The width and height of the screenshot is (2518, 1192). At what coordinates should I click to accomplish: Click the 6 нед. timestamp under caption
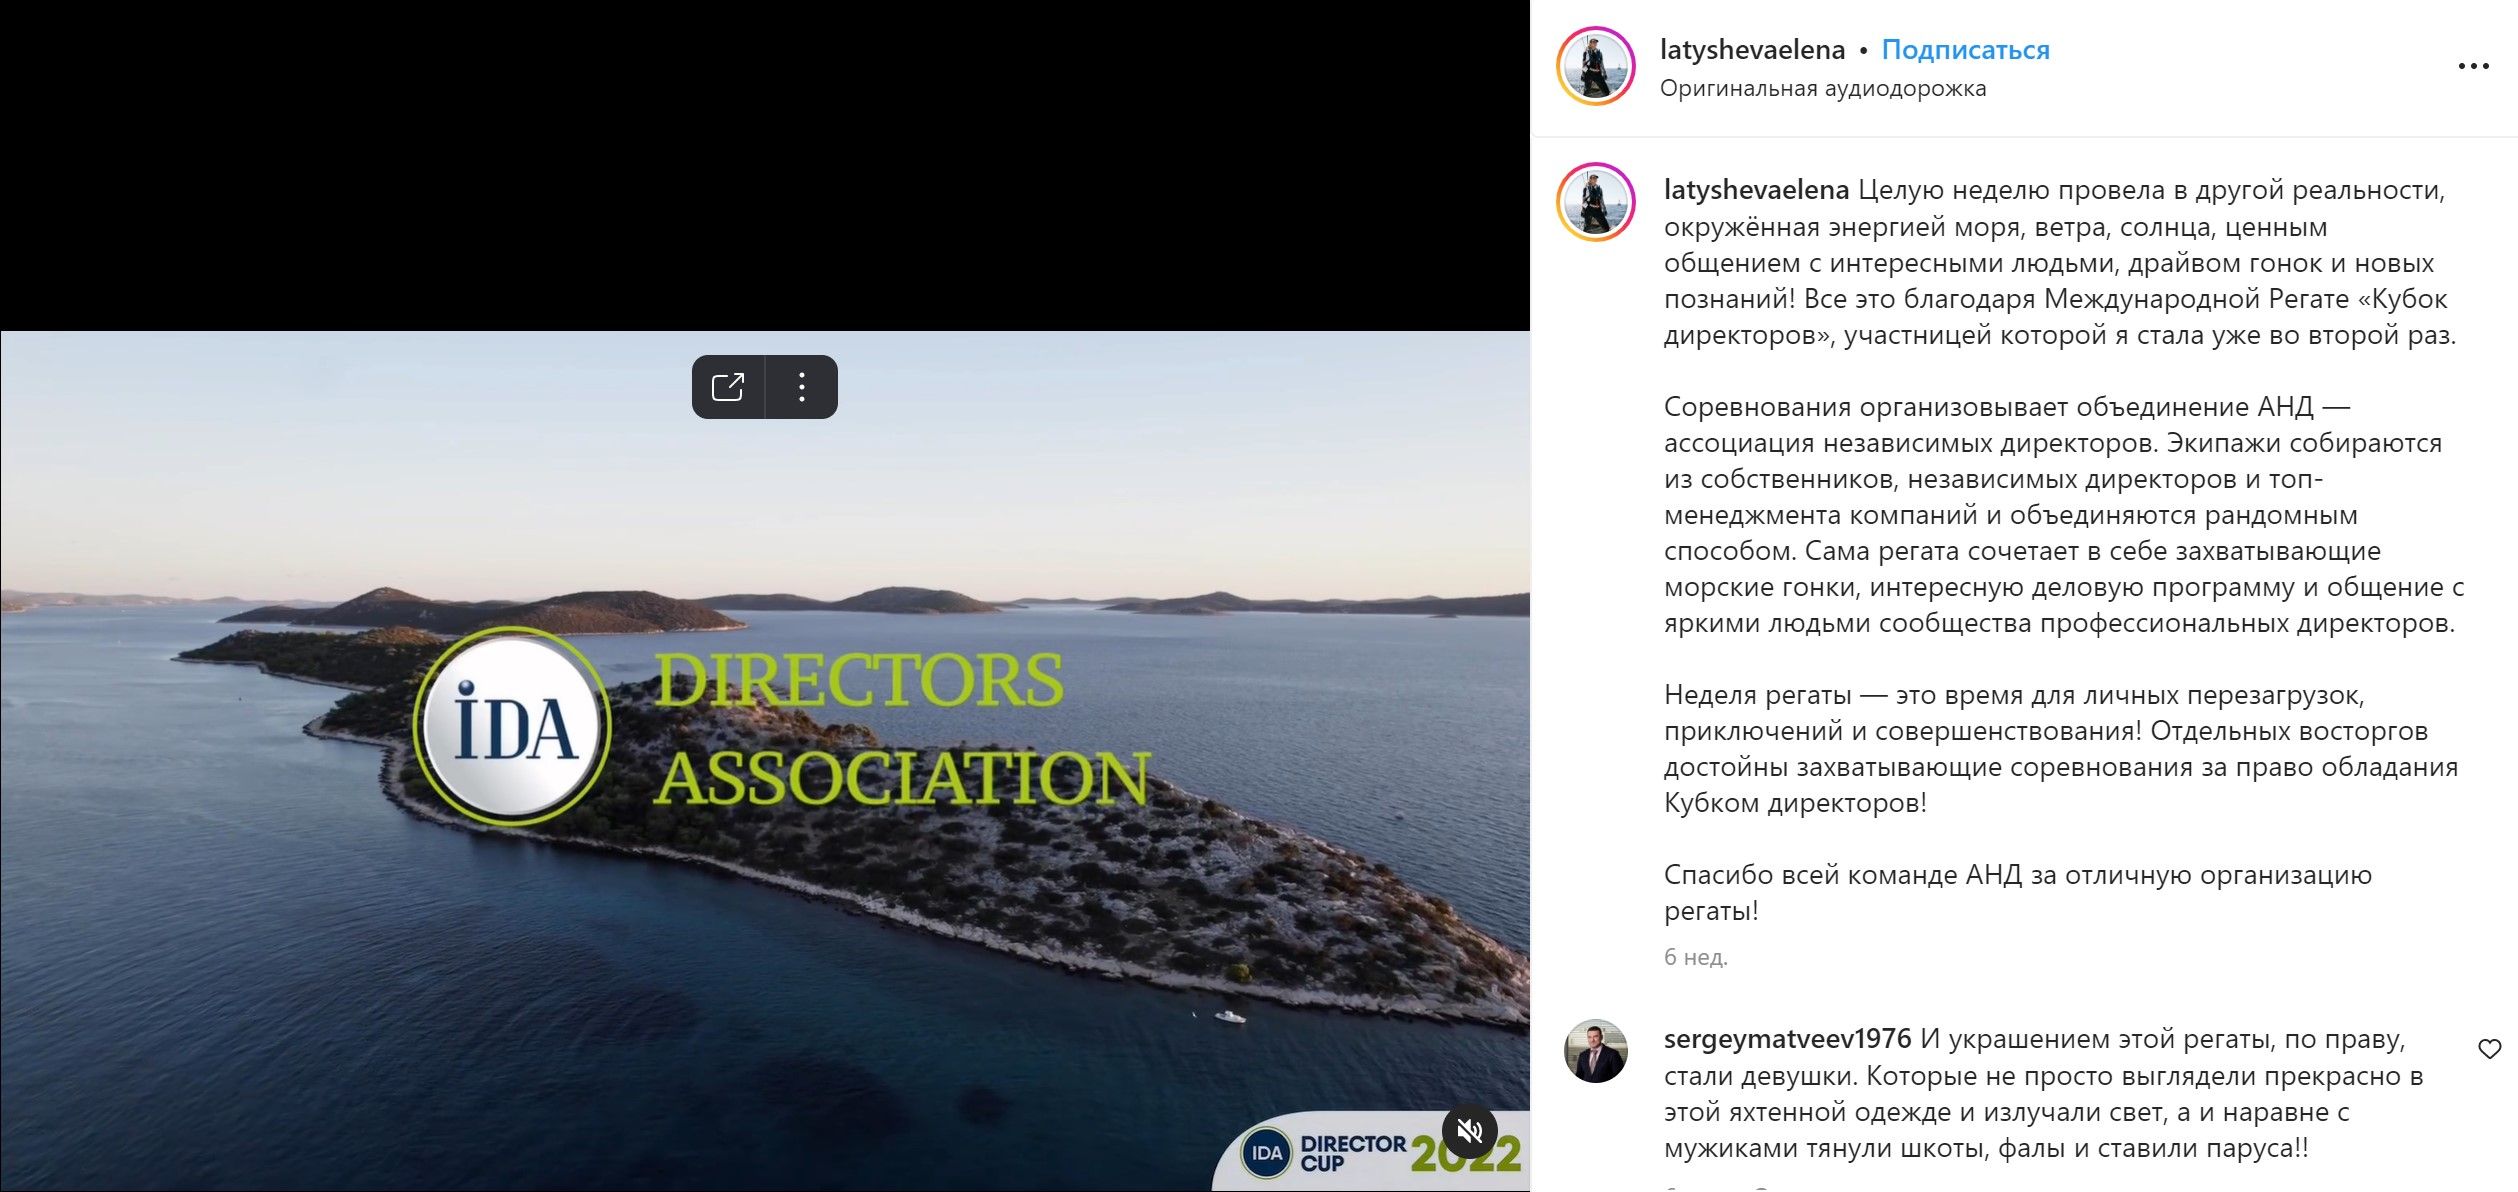click(1696, 957)
